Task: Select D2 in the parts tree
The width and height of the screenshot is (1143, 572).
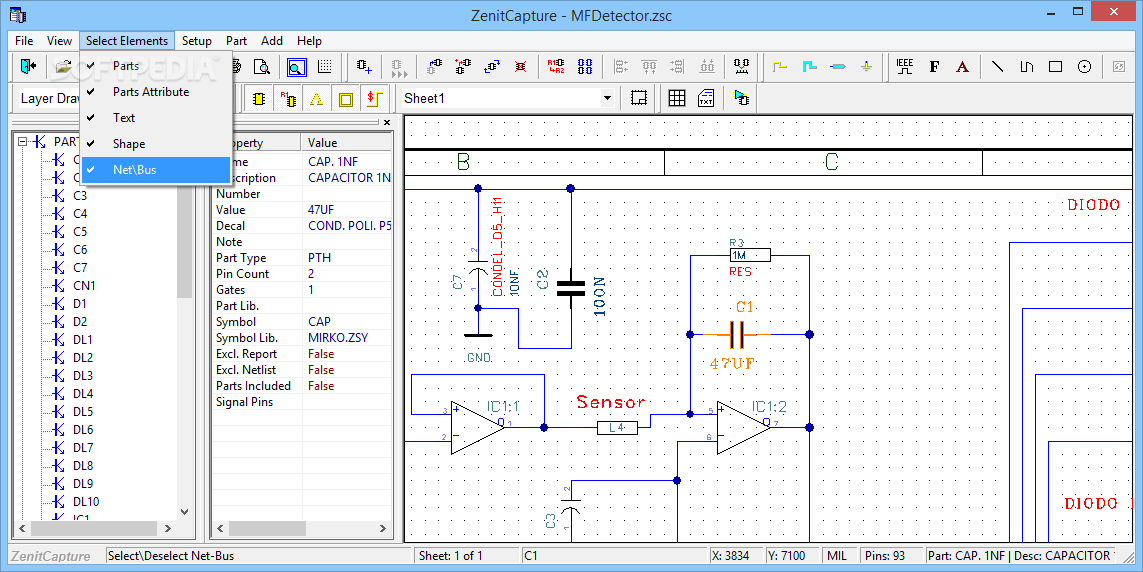Action: tap(79, 321)
